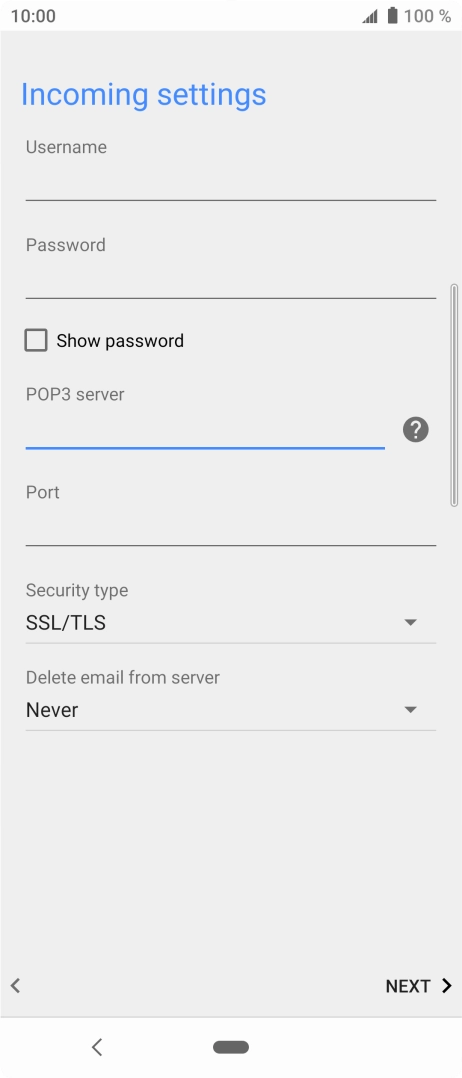
Task: Expand the Delete email from server dropdown arrow
Action: pos(410,710)
